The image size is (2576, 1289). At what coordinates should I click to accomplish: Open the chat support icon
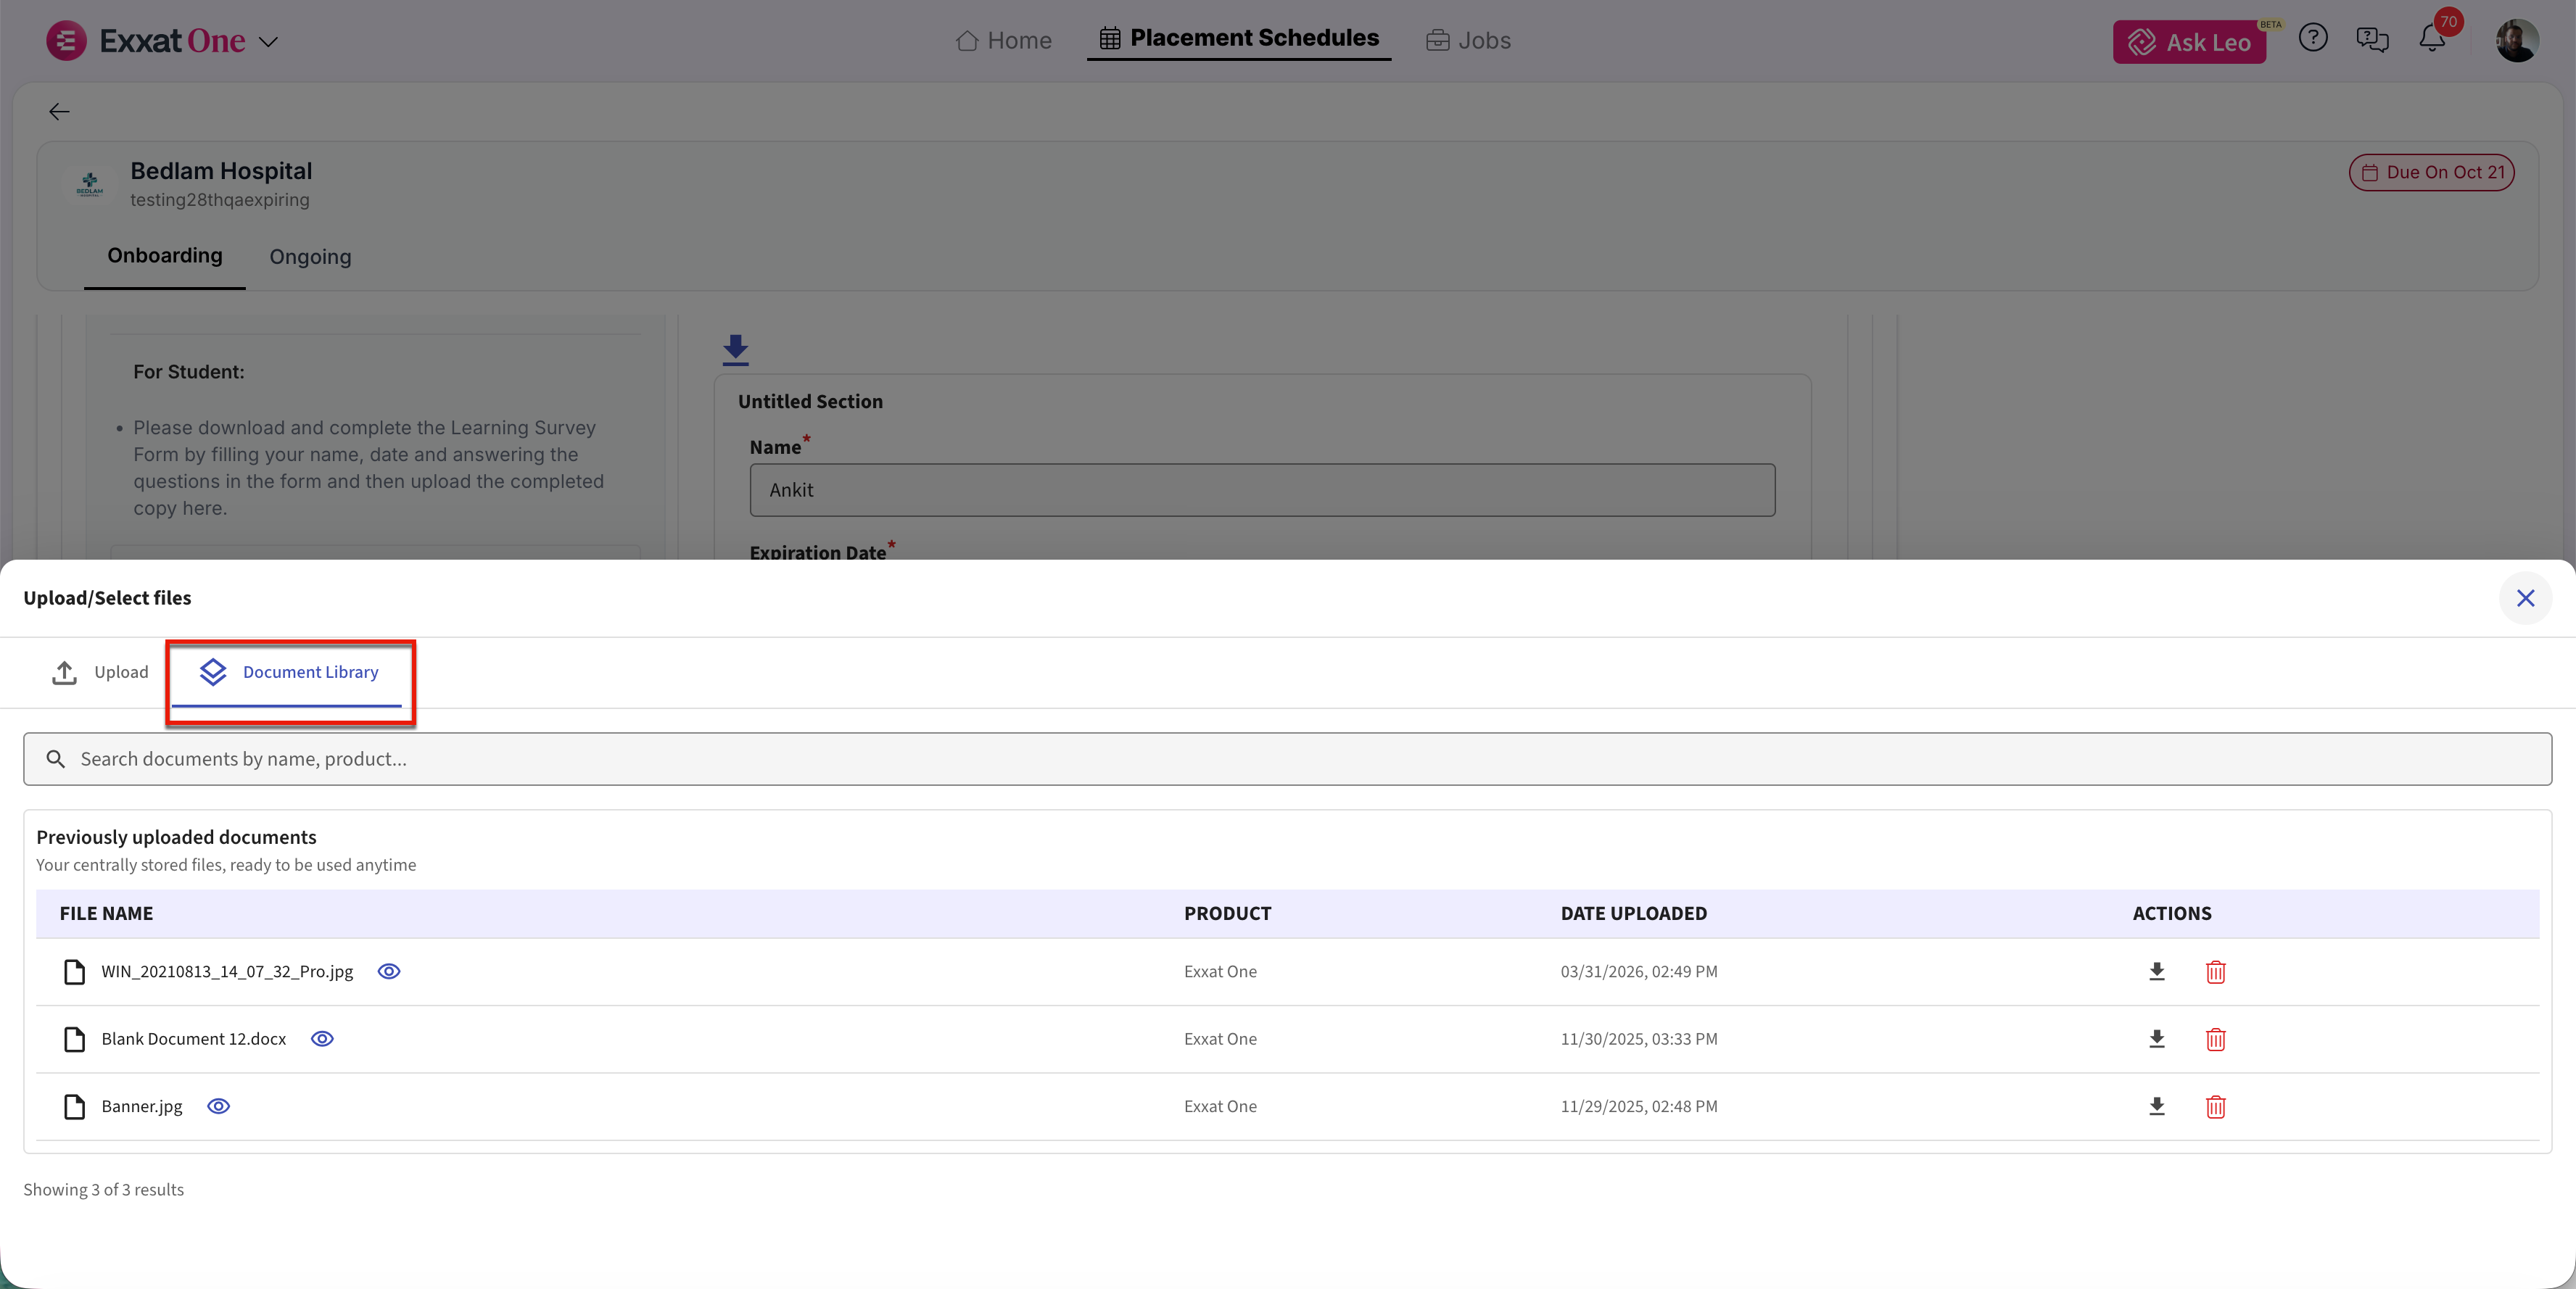coord(2371,39)
